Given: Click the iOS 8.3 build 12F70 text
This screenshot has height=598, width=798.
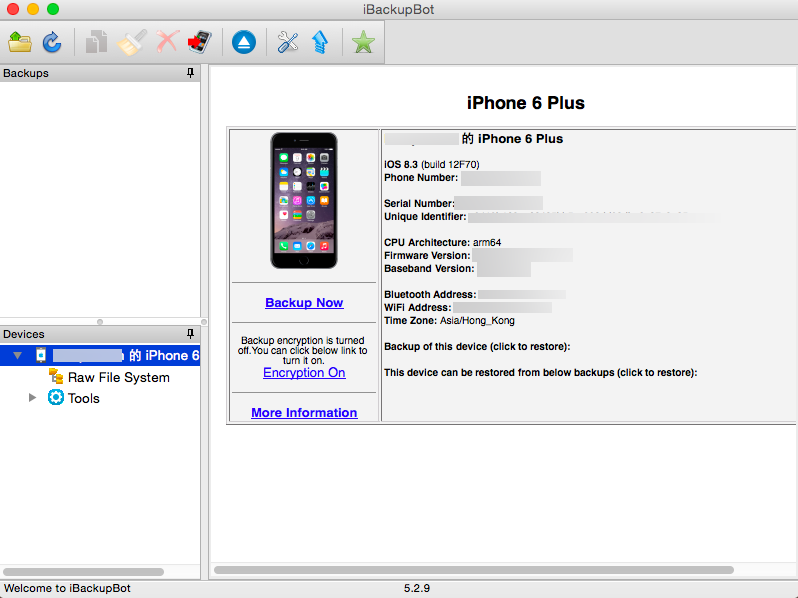Looking at the screenshot, I should point(432,164).
